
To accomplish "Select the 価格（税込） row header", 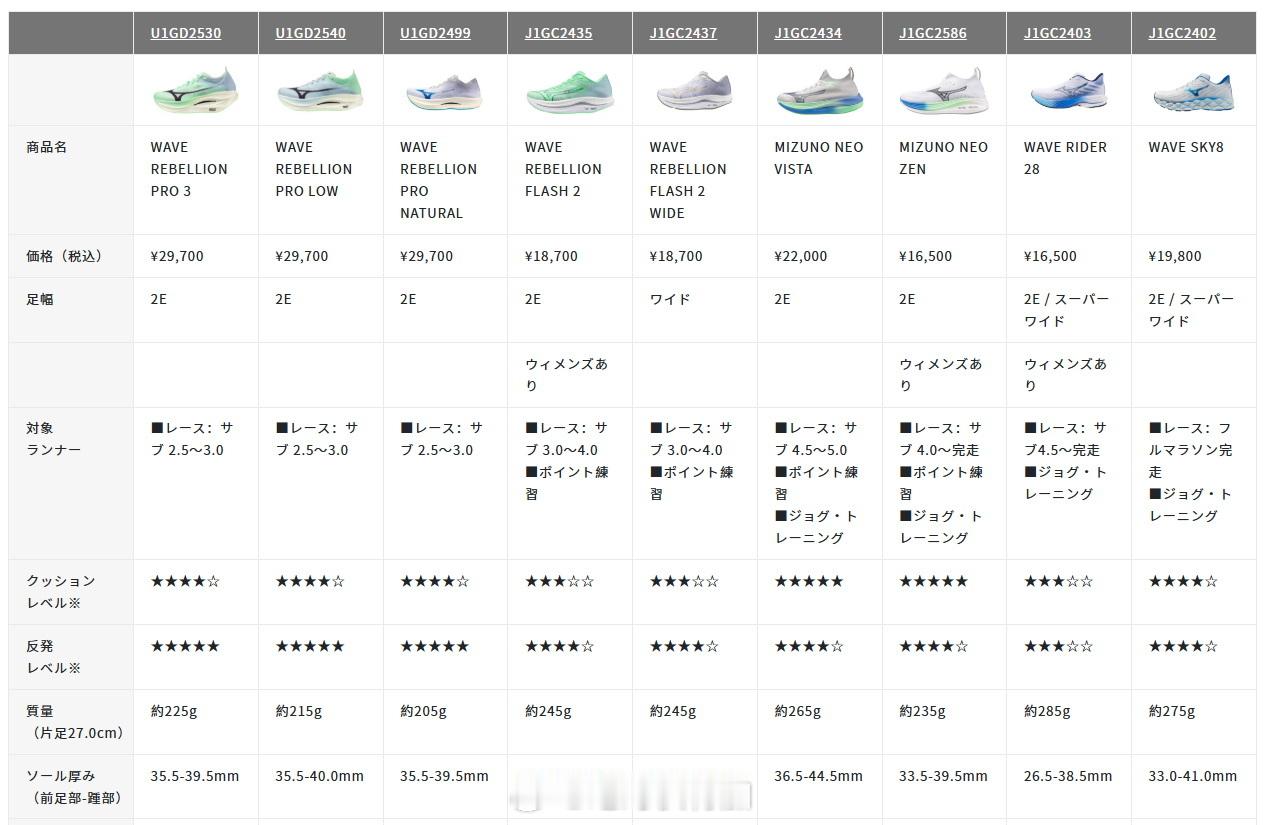I will tap(71, 256).
